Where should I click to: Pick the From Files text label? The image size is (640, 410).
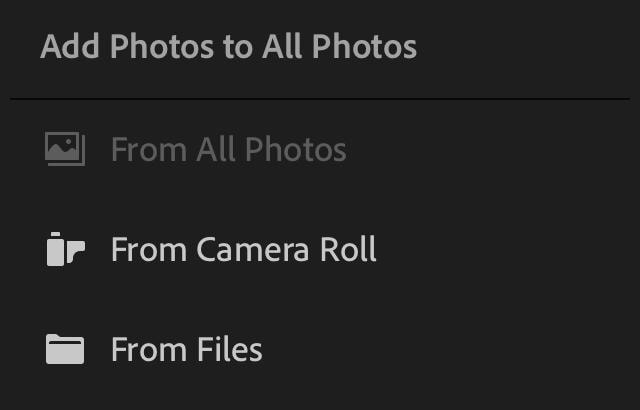click(x=187, y=350)
